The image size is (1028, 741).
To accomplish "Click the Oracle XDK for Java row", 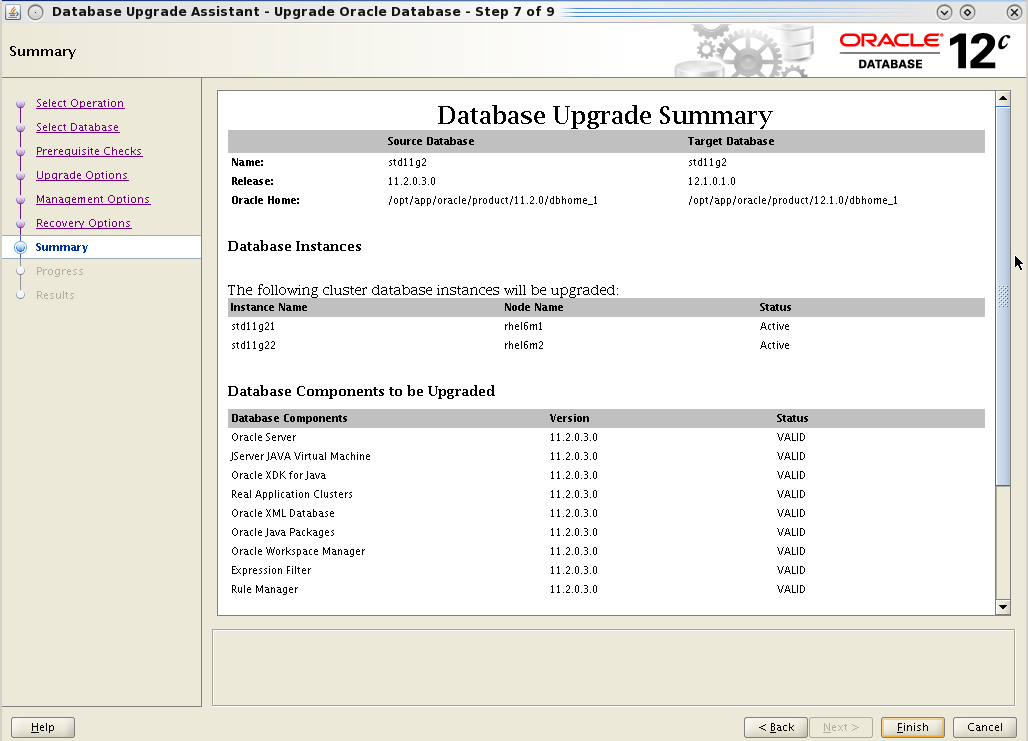I will point(606,475).
